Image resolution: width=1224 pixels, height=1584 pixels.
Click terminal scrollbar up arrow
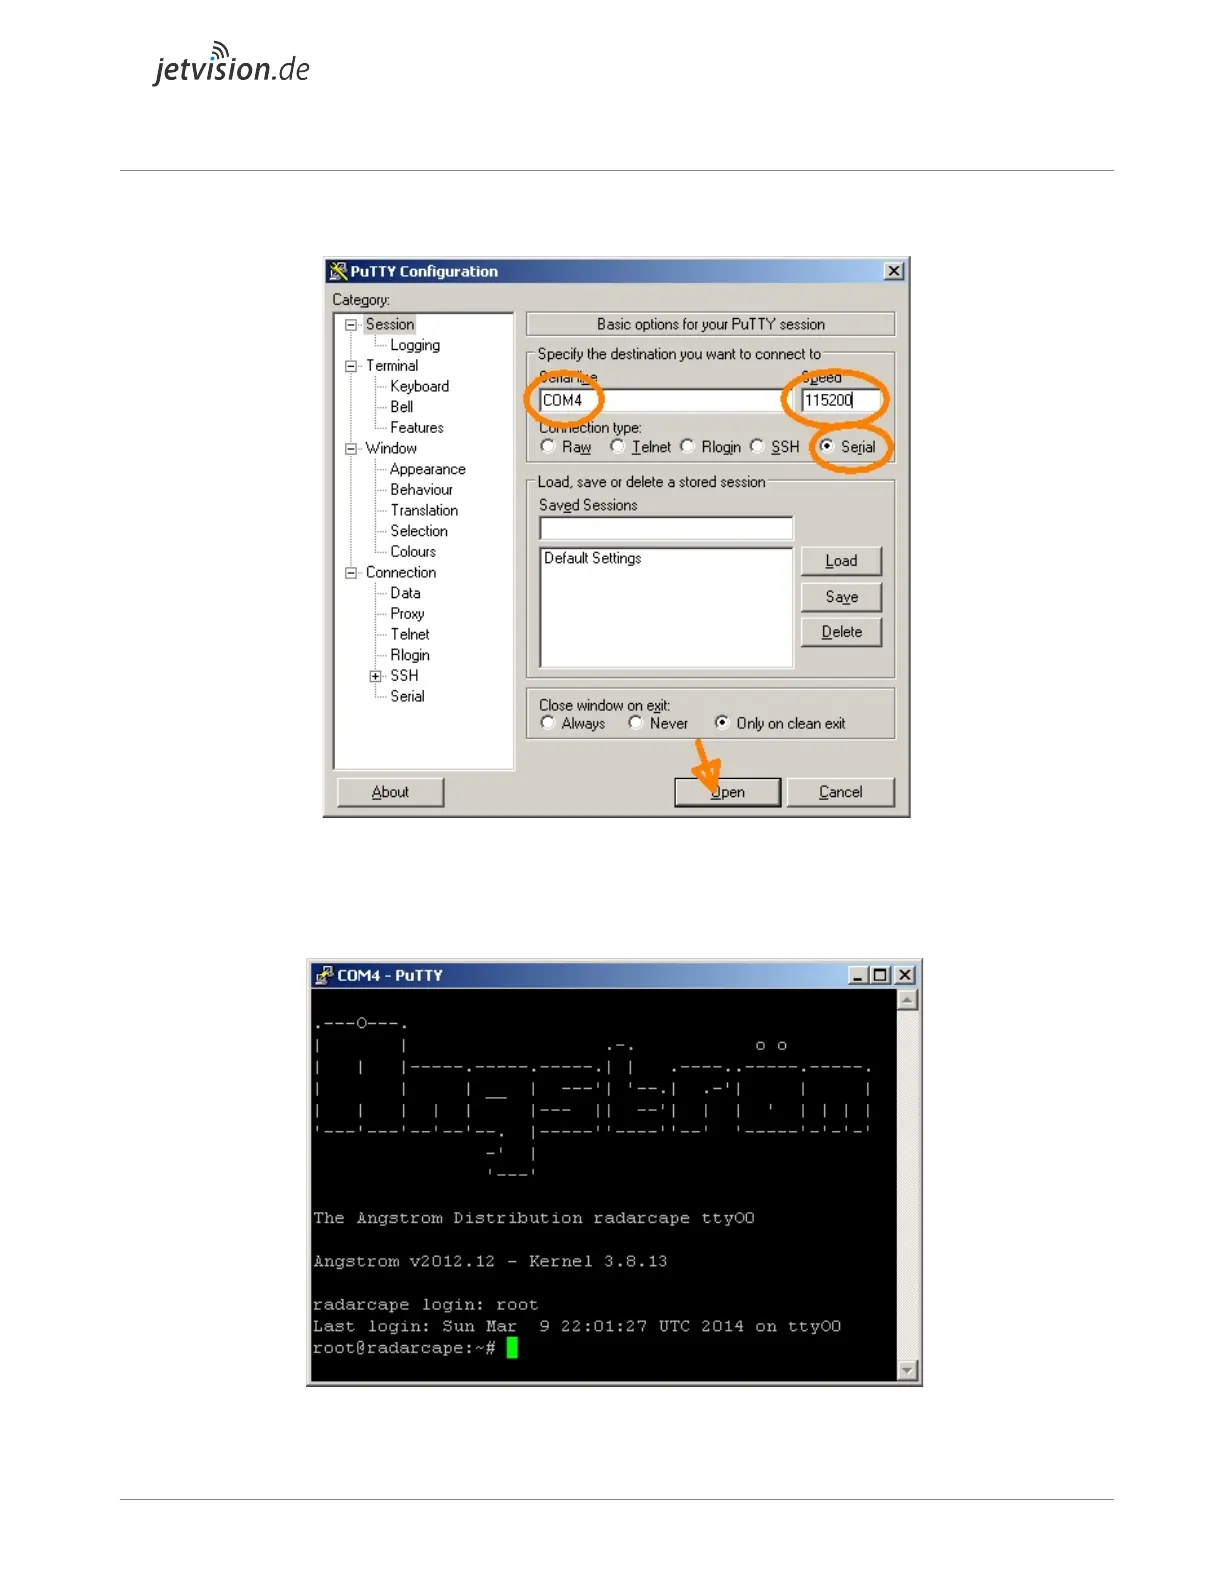coord(907,1000)
